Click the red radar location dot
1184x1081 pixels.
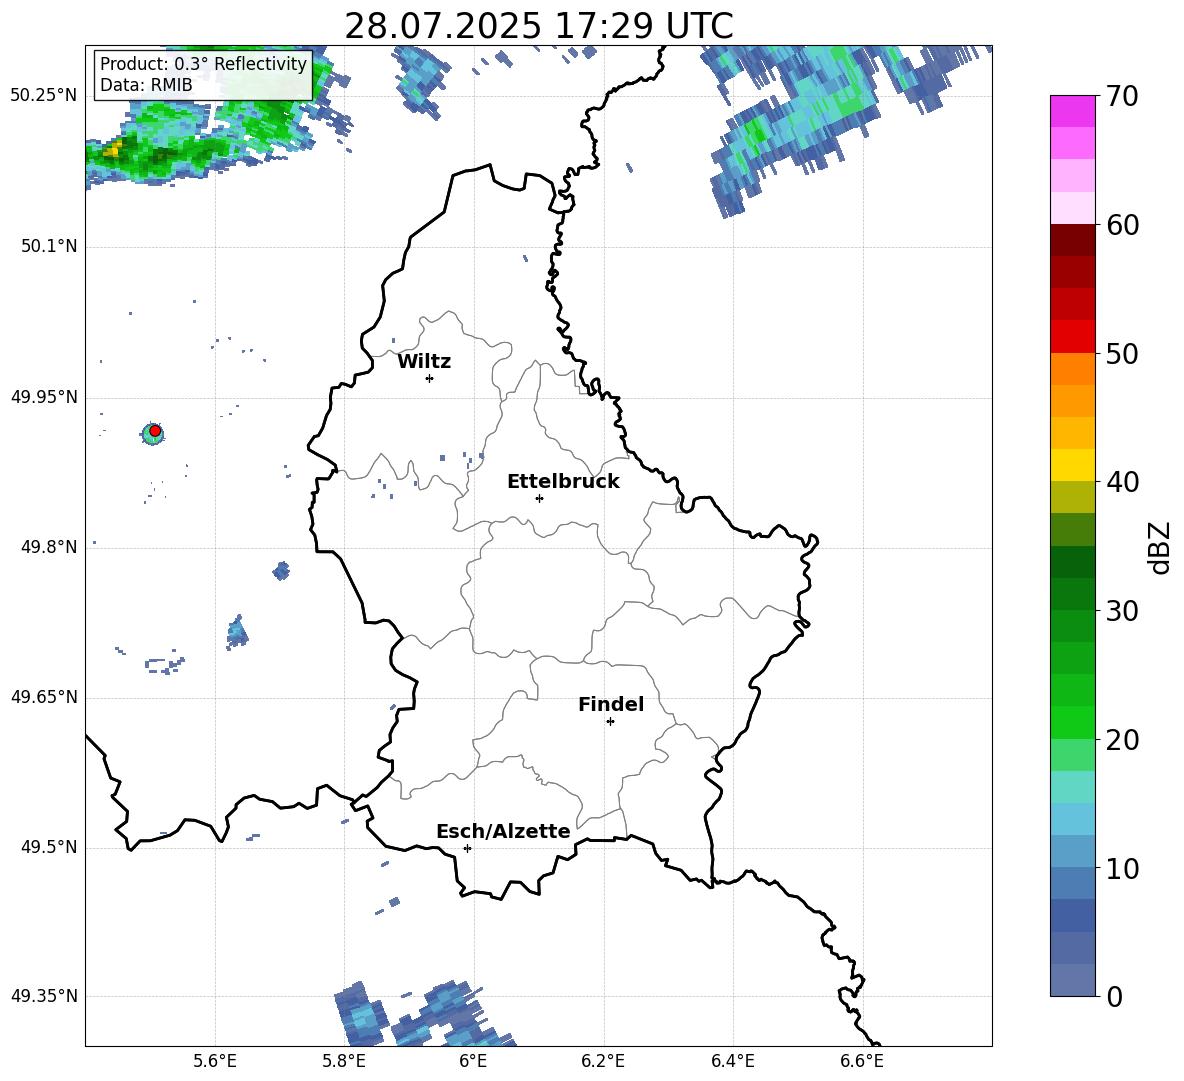tap(155, 431)
